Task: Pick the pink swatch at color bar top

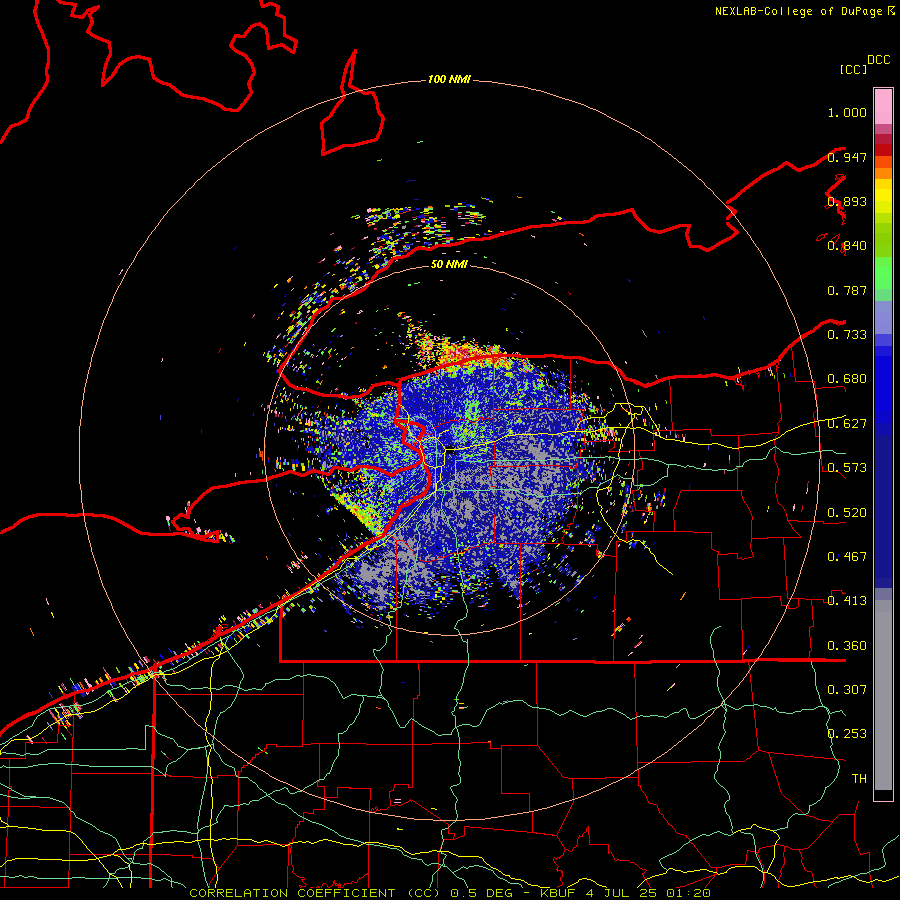Action: coord(883,106)
